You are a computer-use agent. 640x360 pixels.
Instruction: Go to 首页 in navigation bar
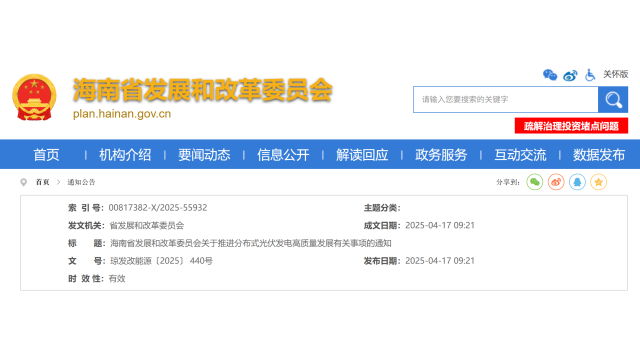coord(46,155)
